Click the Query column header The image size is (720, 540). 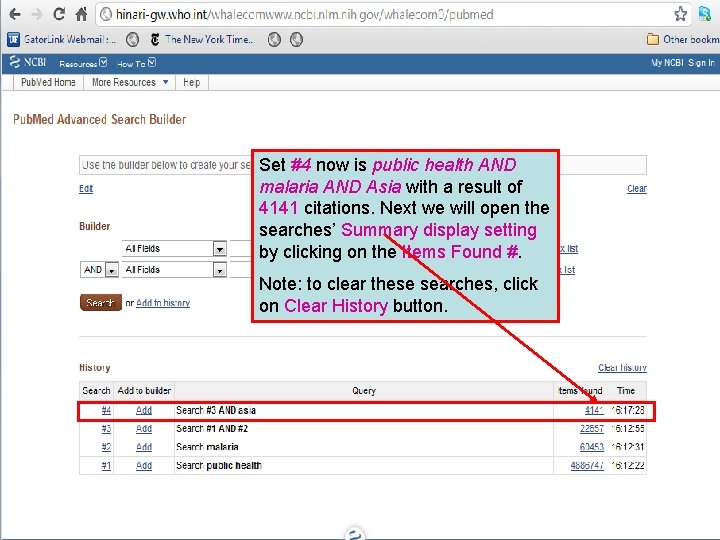364,391
